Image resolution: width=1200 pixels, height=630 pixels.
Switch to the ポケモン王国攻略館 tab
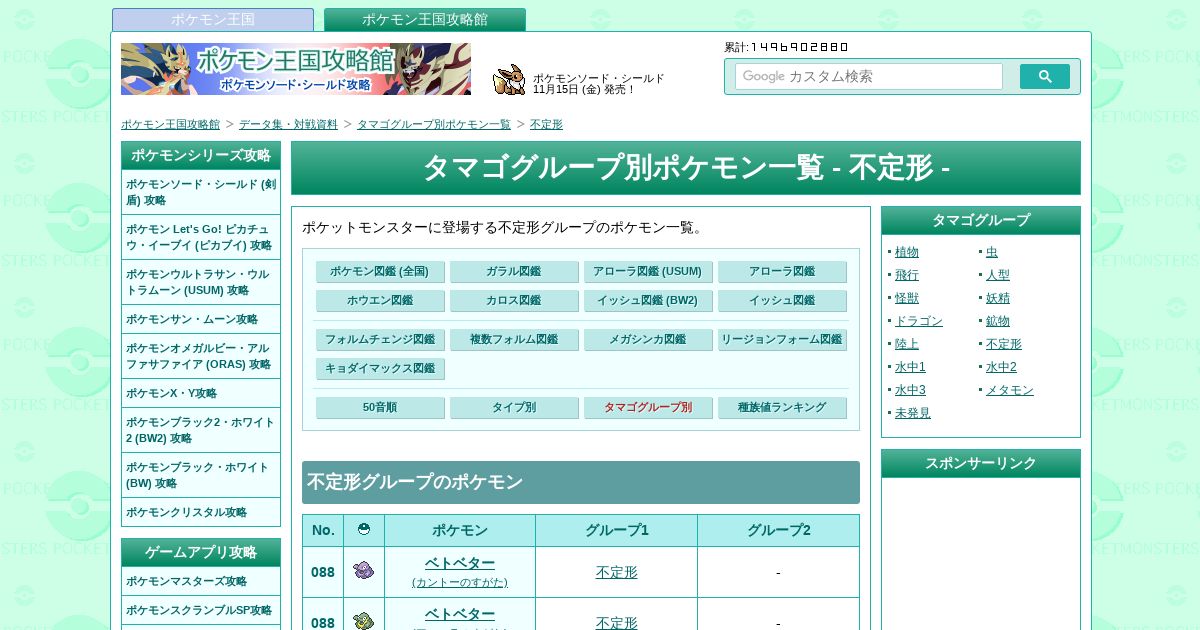coord(425,19)
